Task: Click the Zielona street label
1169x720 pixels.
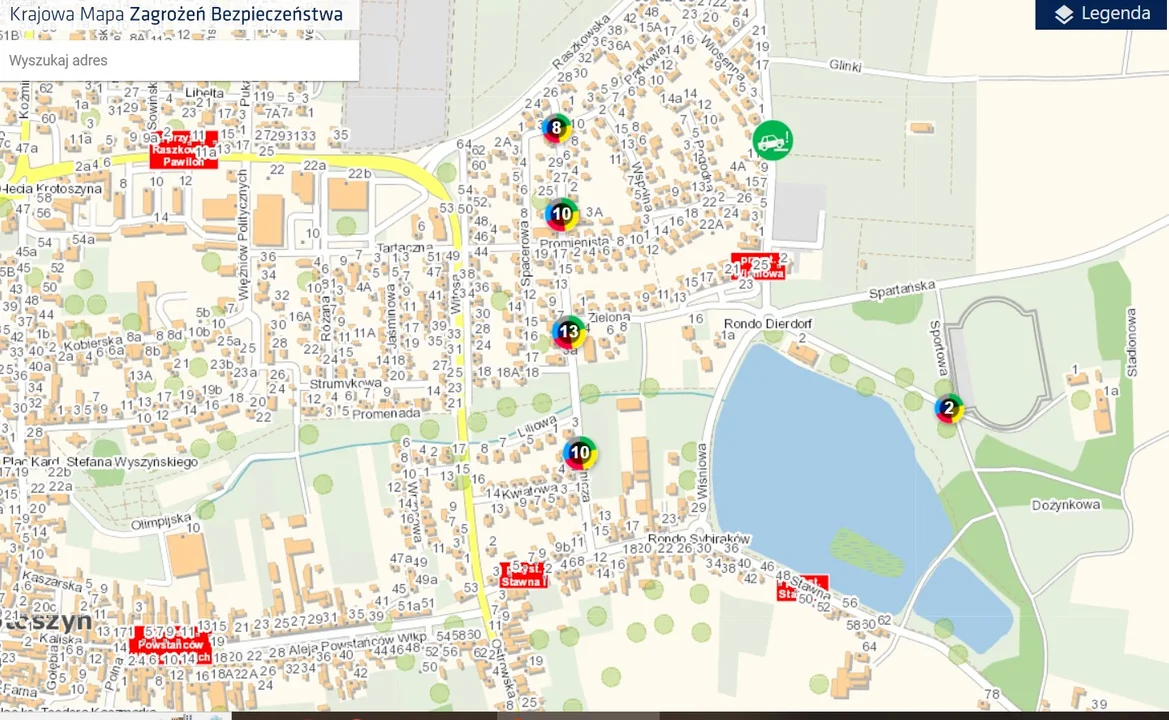Action: tap(609, 317)
